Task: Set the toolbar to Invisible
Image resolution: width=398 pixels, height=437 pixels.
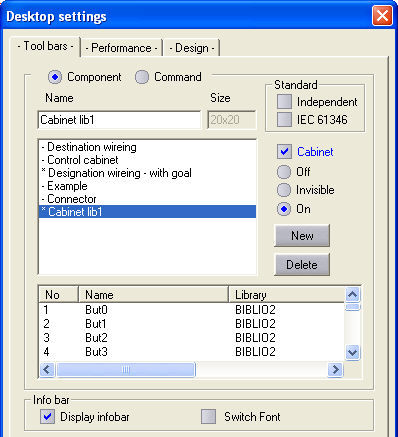Action: point(284,190)
